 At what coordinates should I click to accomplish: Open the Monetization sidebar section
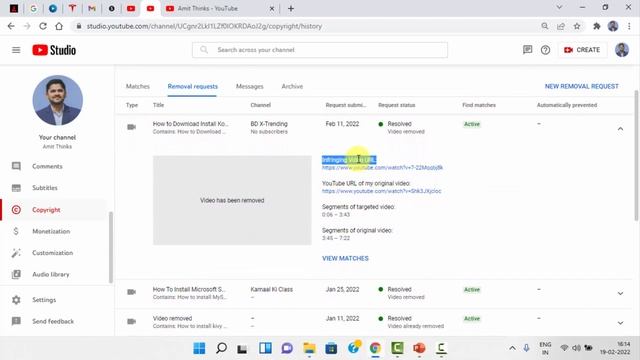[x=51, y=231]
